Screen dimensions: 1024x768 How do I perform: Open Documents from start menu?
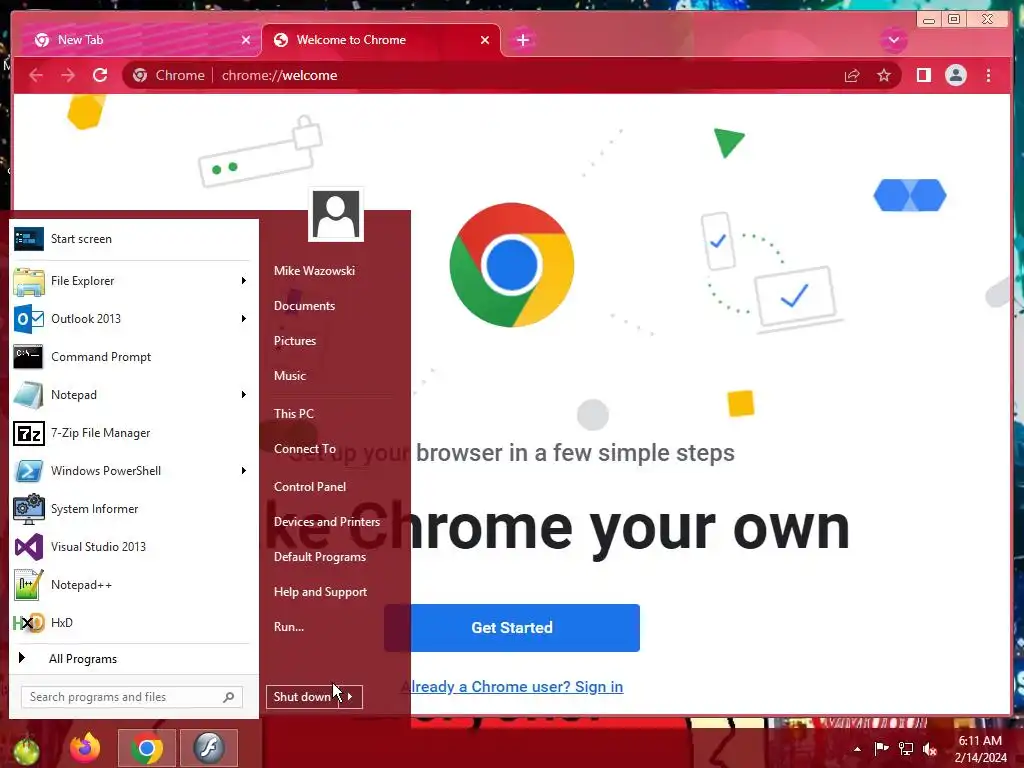click(x=304, y=306)
